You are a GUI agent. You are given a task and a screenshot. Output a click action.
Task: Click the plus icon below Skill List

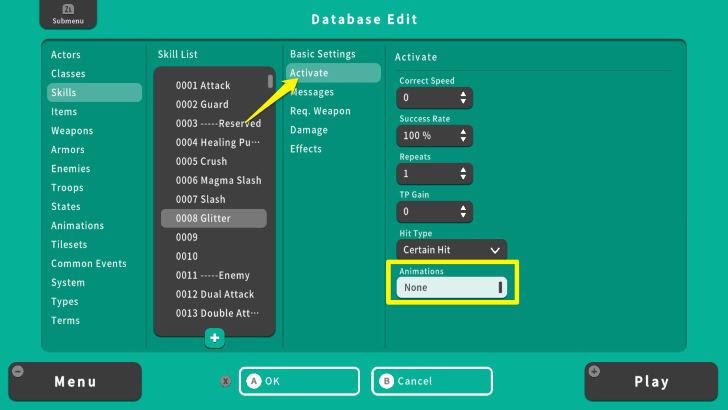(x=214, y=338)
